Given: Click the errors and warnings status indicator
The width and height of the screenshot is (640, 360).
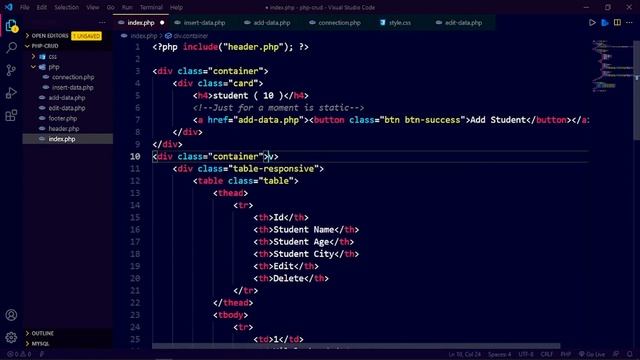Looking at the screenshot, I should (x=19, y=354).
